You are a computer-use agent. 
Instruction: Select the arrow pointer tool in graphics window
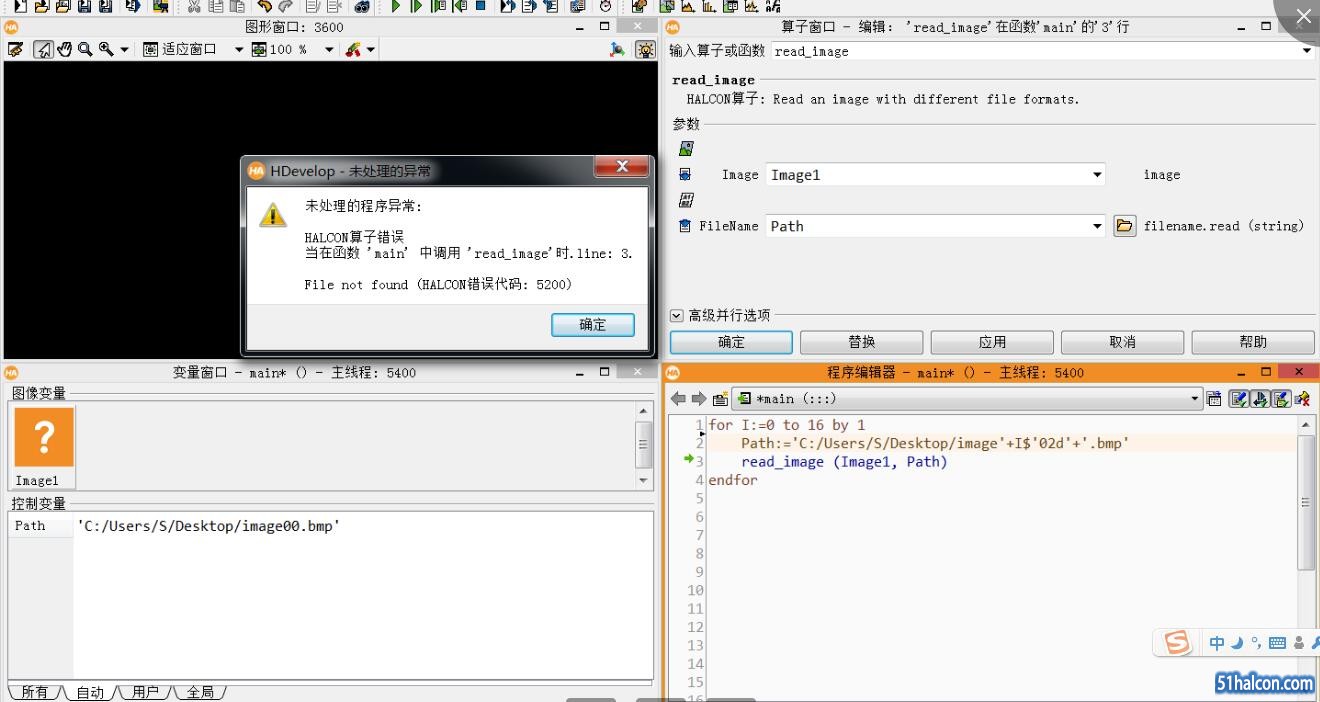click(43, 49)
